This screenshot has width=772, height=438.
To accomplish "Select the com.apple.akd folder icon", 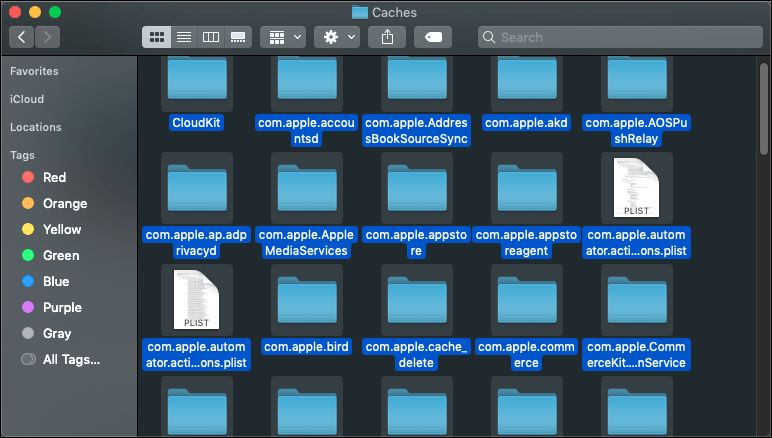I will click(x=527, y=79).
